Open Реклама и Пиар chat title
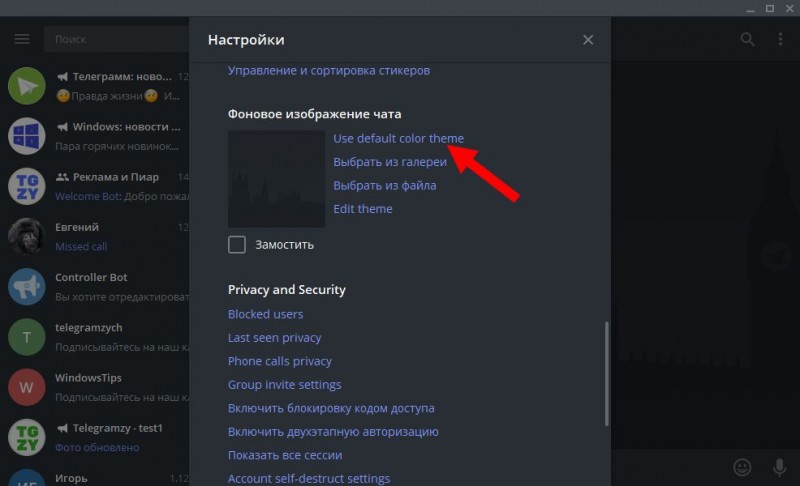This screenshot has height=486, width=800. pyautogui.click(x=116, y=177)
